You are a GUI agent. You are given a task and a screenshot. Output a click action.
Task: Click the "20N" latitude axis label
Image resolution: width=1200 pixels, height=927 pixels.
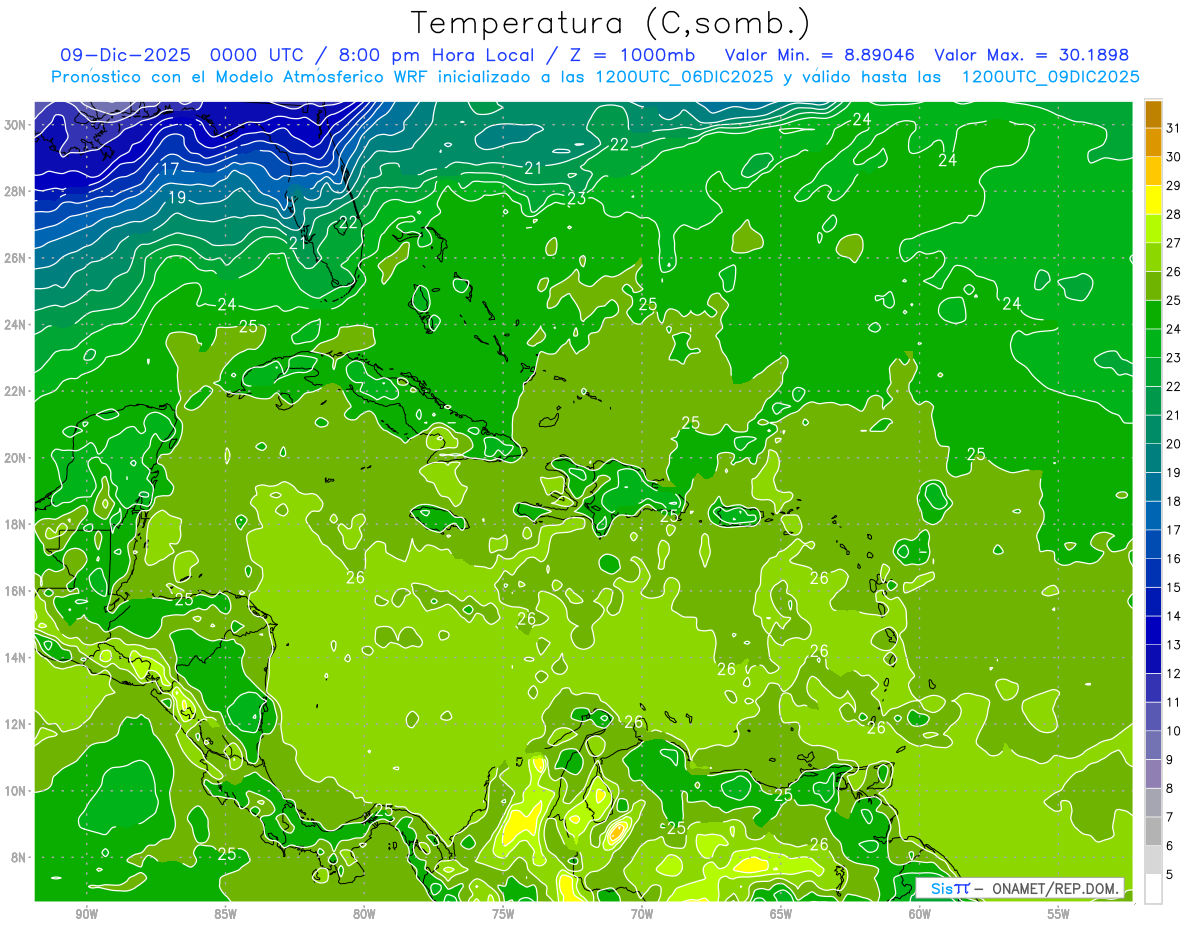point(16,458)
